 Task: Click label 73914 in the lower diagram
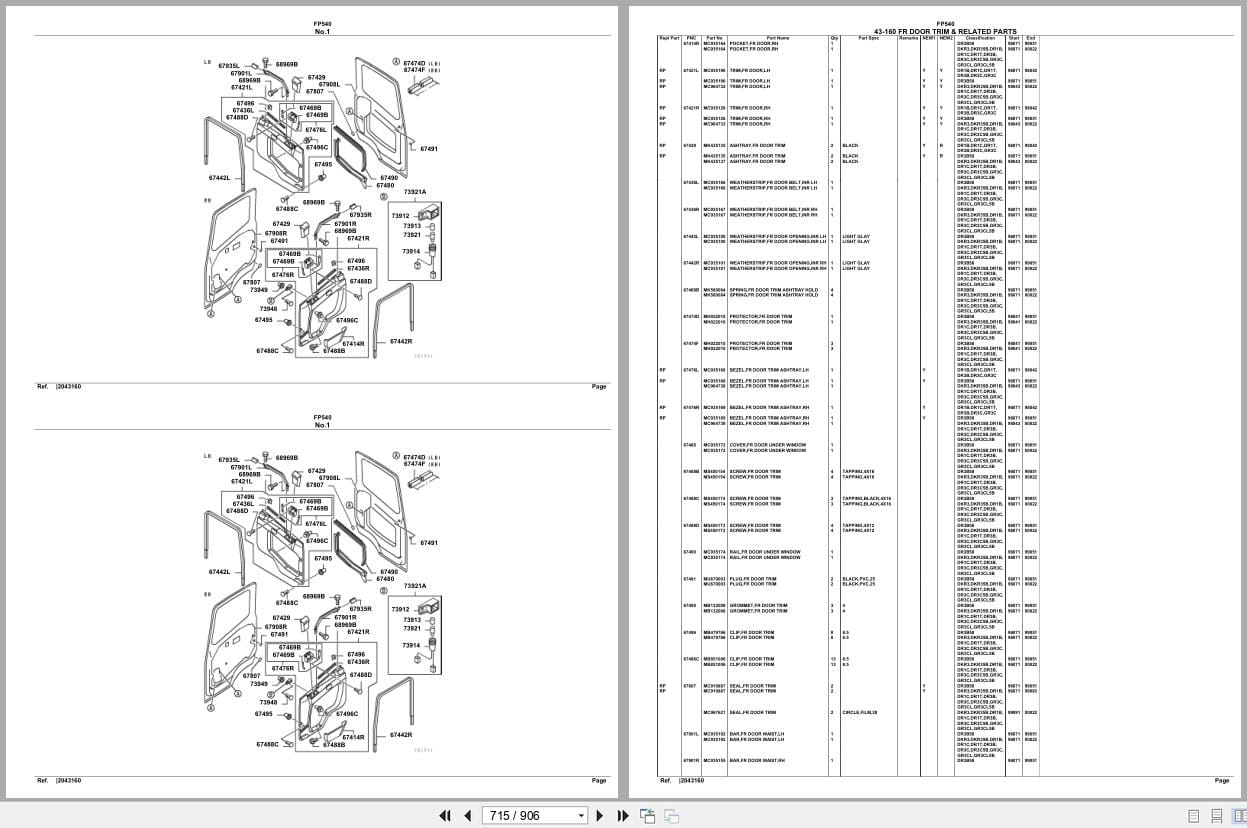tap(412, 645)
